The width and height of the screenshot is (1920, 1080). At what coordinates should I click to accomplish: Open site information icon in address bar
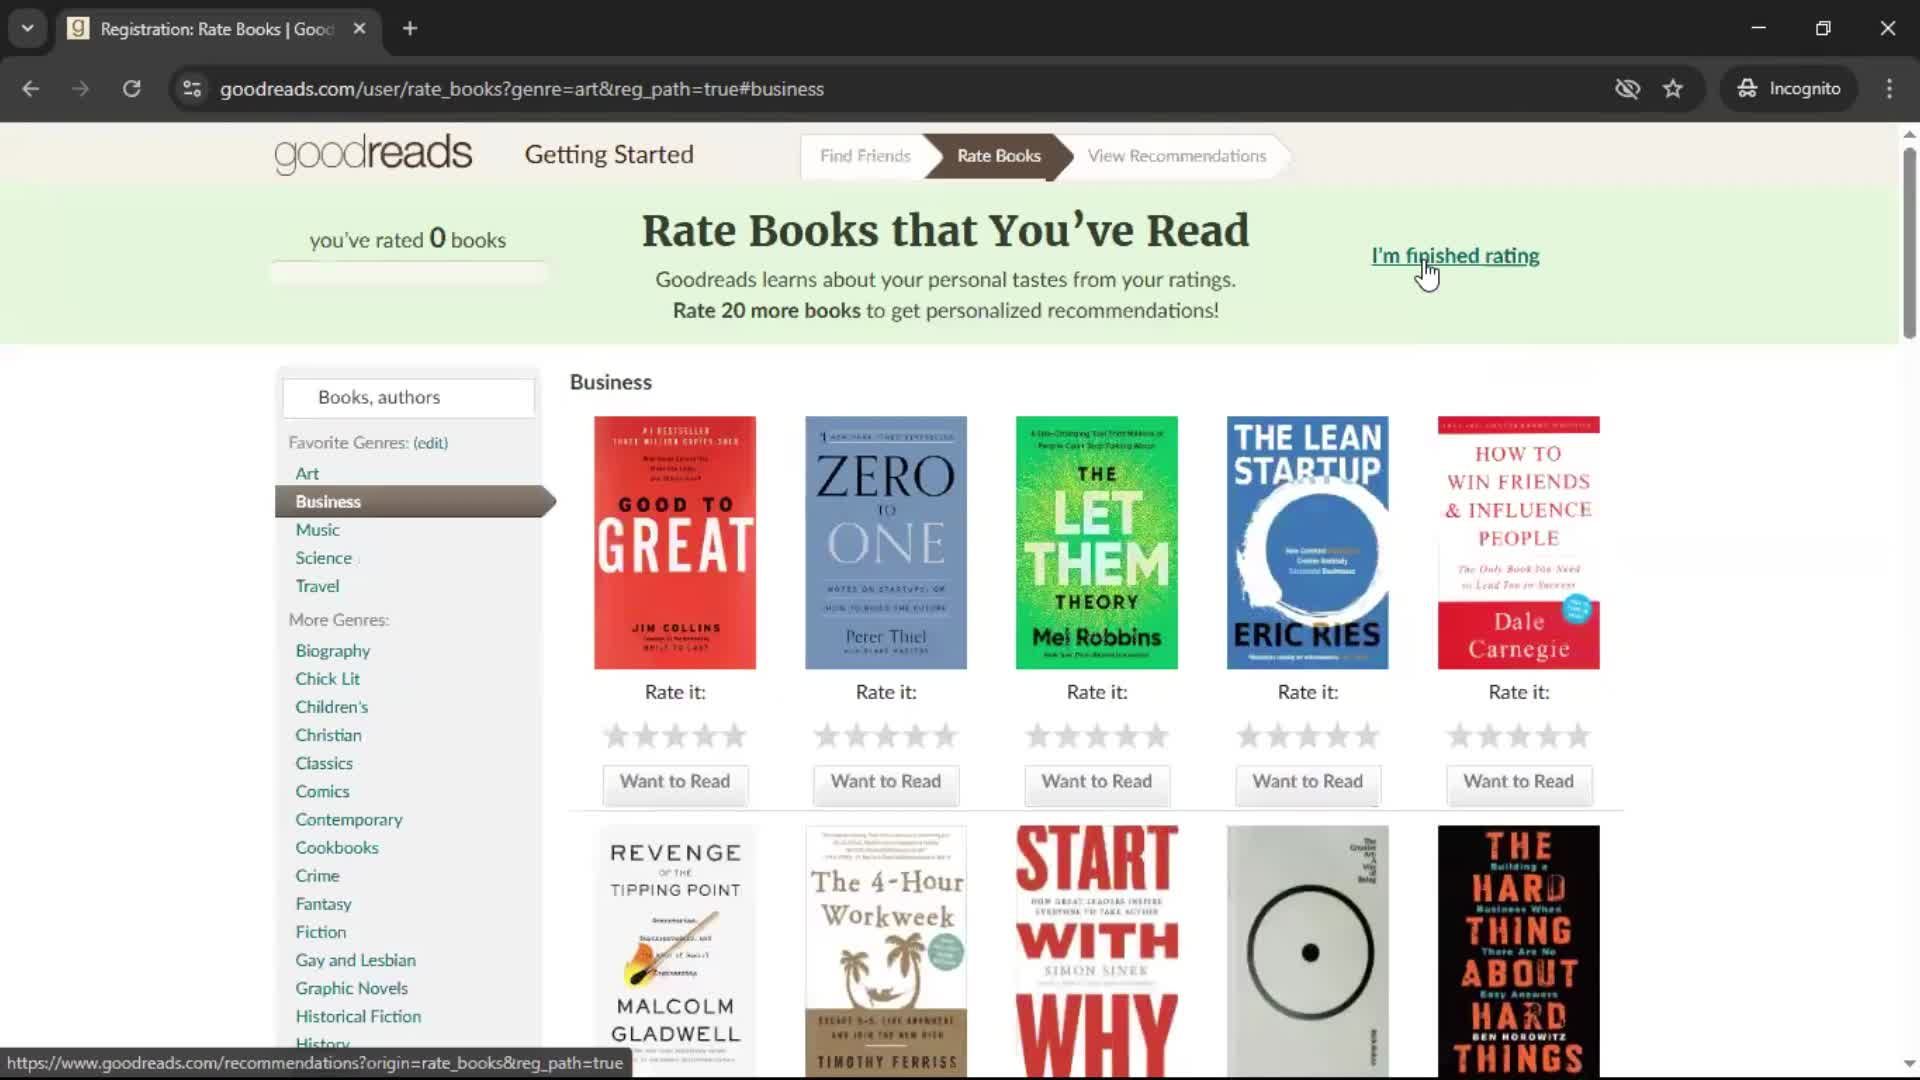click(x=192, y=89)
